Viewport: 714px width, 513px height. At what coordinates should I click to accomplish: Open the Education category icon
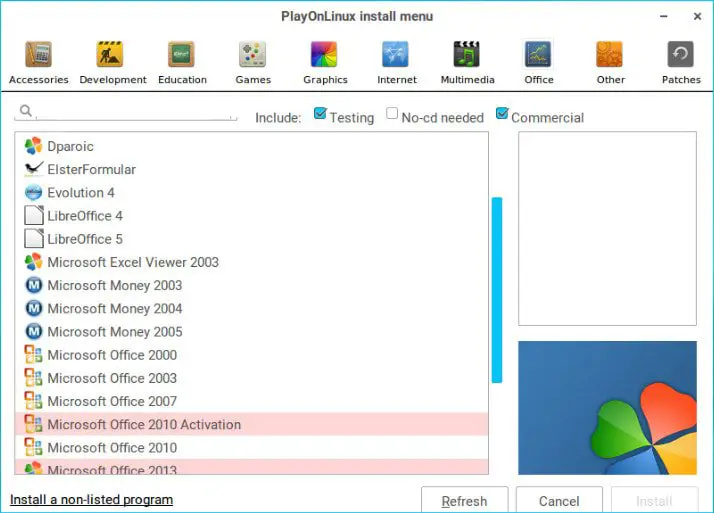[x=181, y=54]
